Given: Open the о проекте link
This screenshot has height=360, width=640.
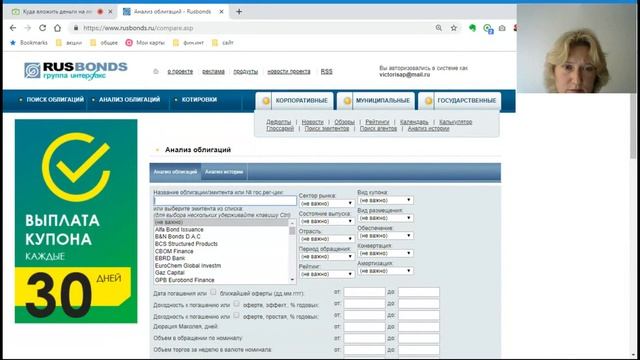Looking at the screenshot, I should tap(180, 71).
